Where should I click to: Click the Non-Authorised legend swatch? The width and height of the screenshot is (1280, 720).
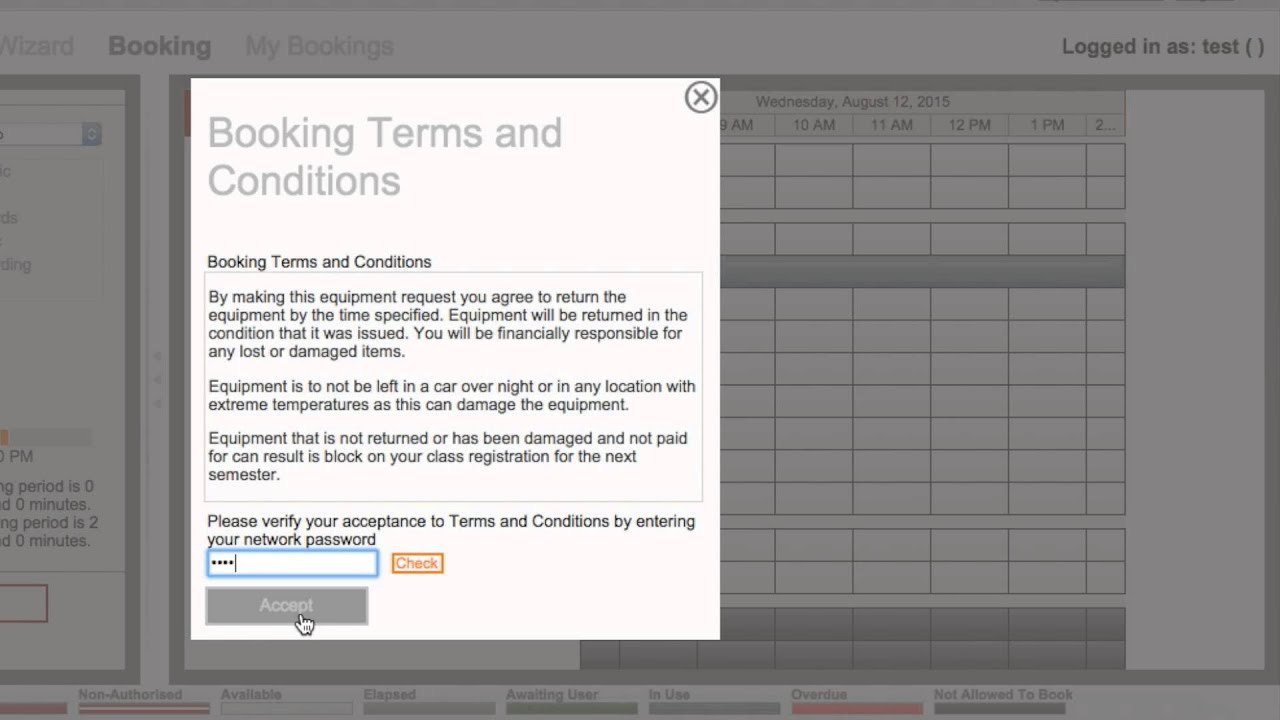coord(144,708)
